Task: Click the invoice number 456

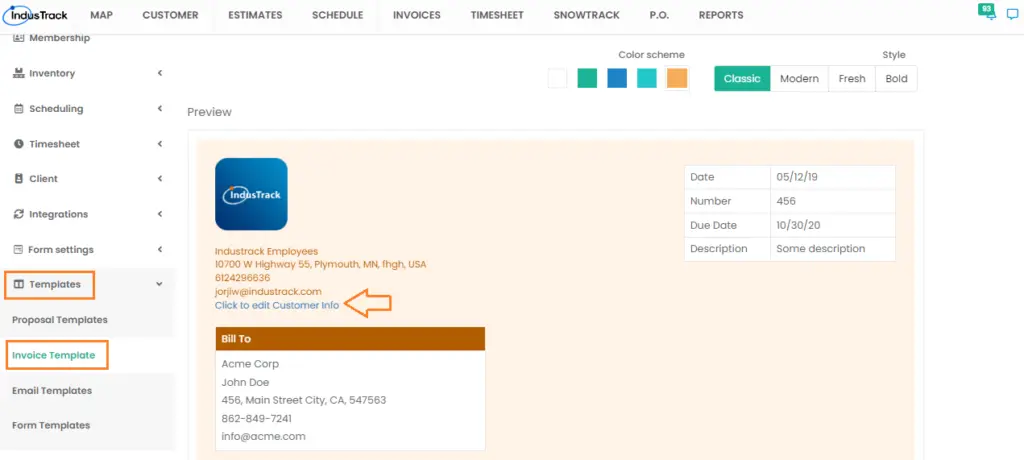Action: (786, 201)
